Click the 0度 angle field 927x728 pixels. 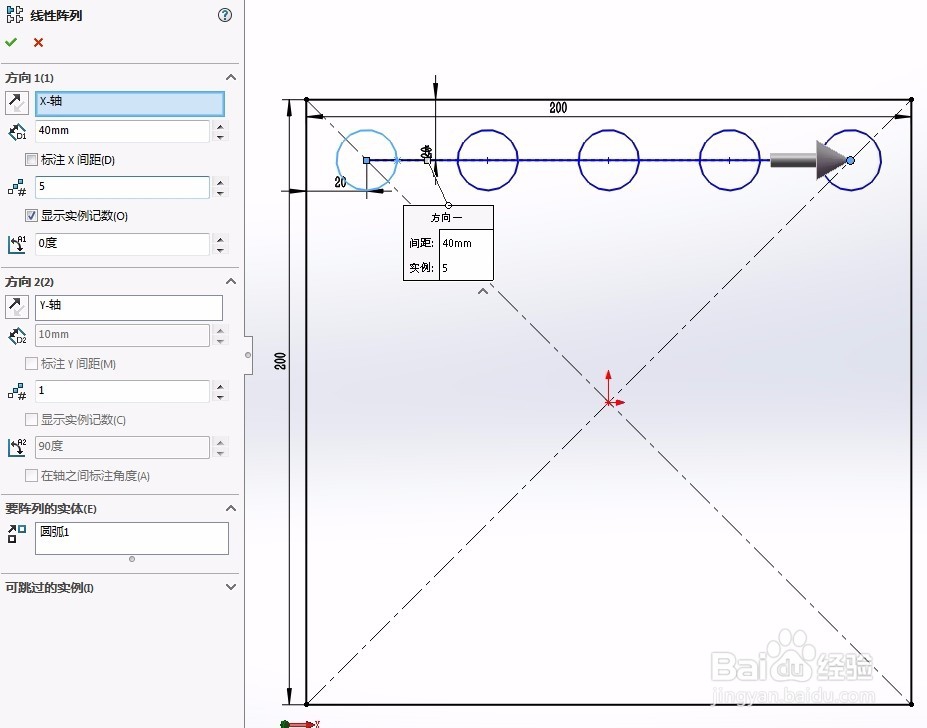pyautogui.click(x=122, y=244)
